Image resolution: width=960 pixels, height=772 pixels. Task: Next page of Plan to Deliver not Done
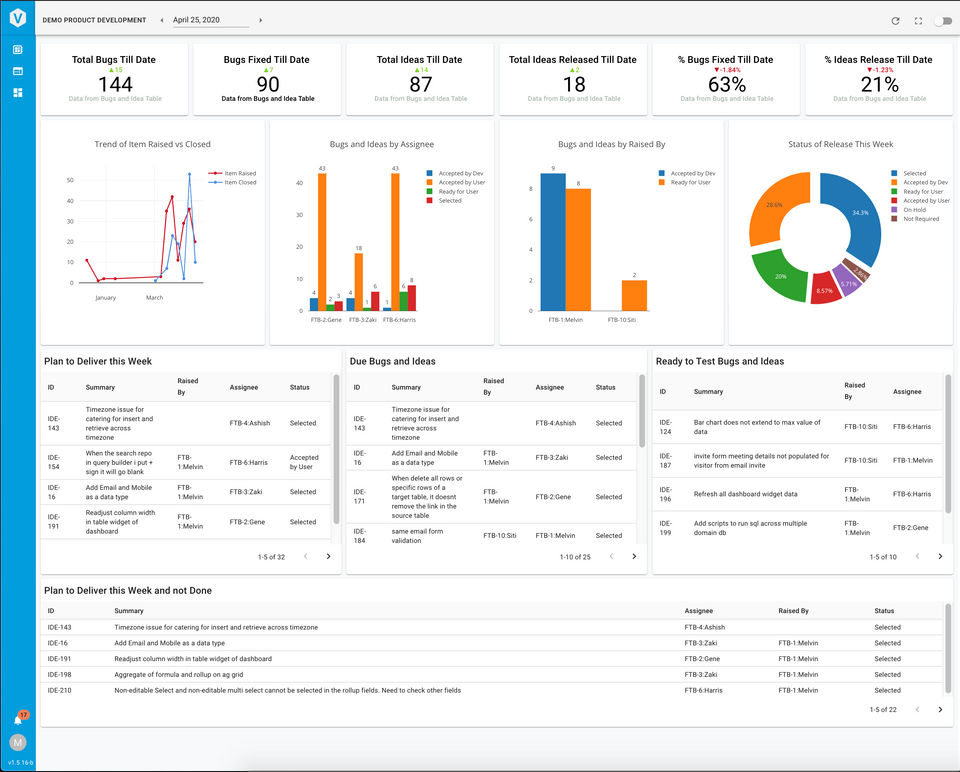click(x=940, y=710)
